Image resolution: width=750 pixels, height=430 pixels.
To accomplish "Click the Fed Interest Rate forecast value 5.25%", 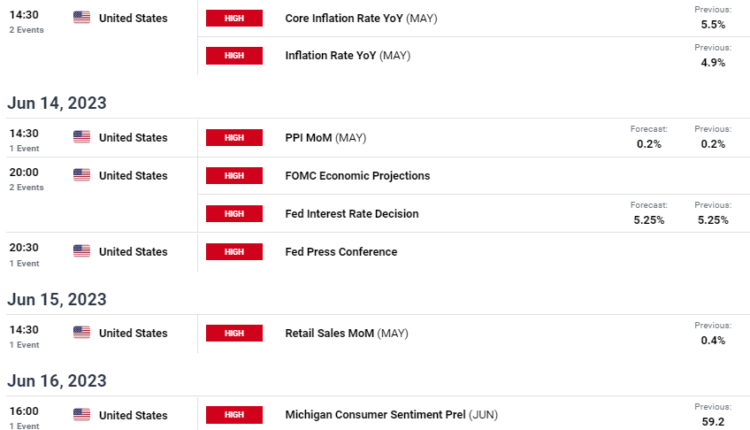I will [648, 220].
